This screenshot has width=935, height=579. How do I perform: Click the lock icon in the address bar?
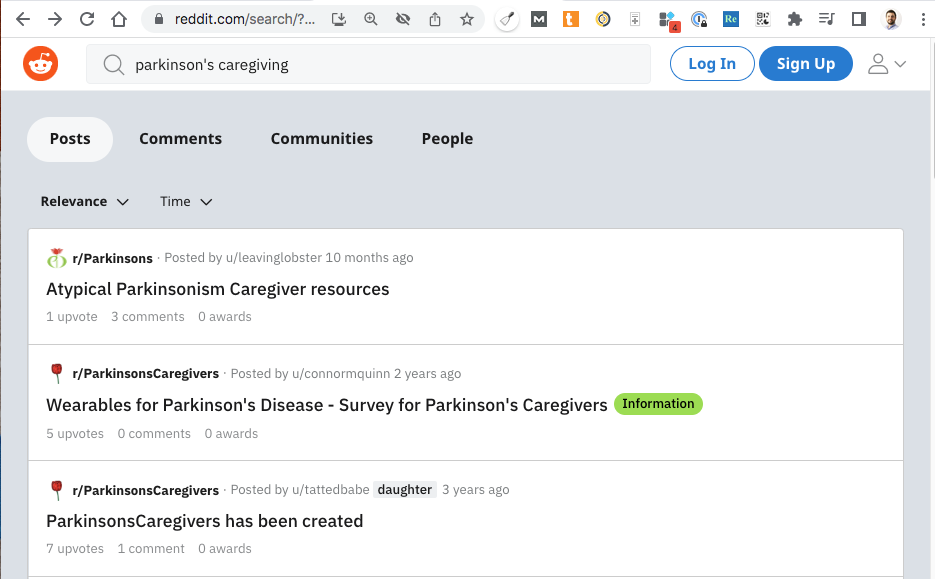(x=159, y=19)
